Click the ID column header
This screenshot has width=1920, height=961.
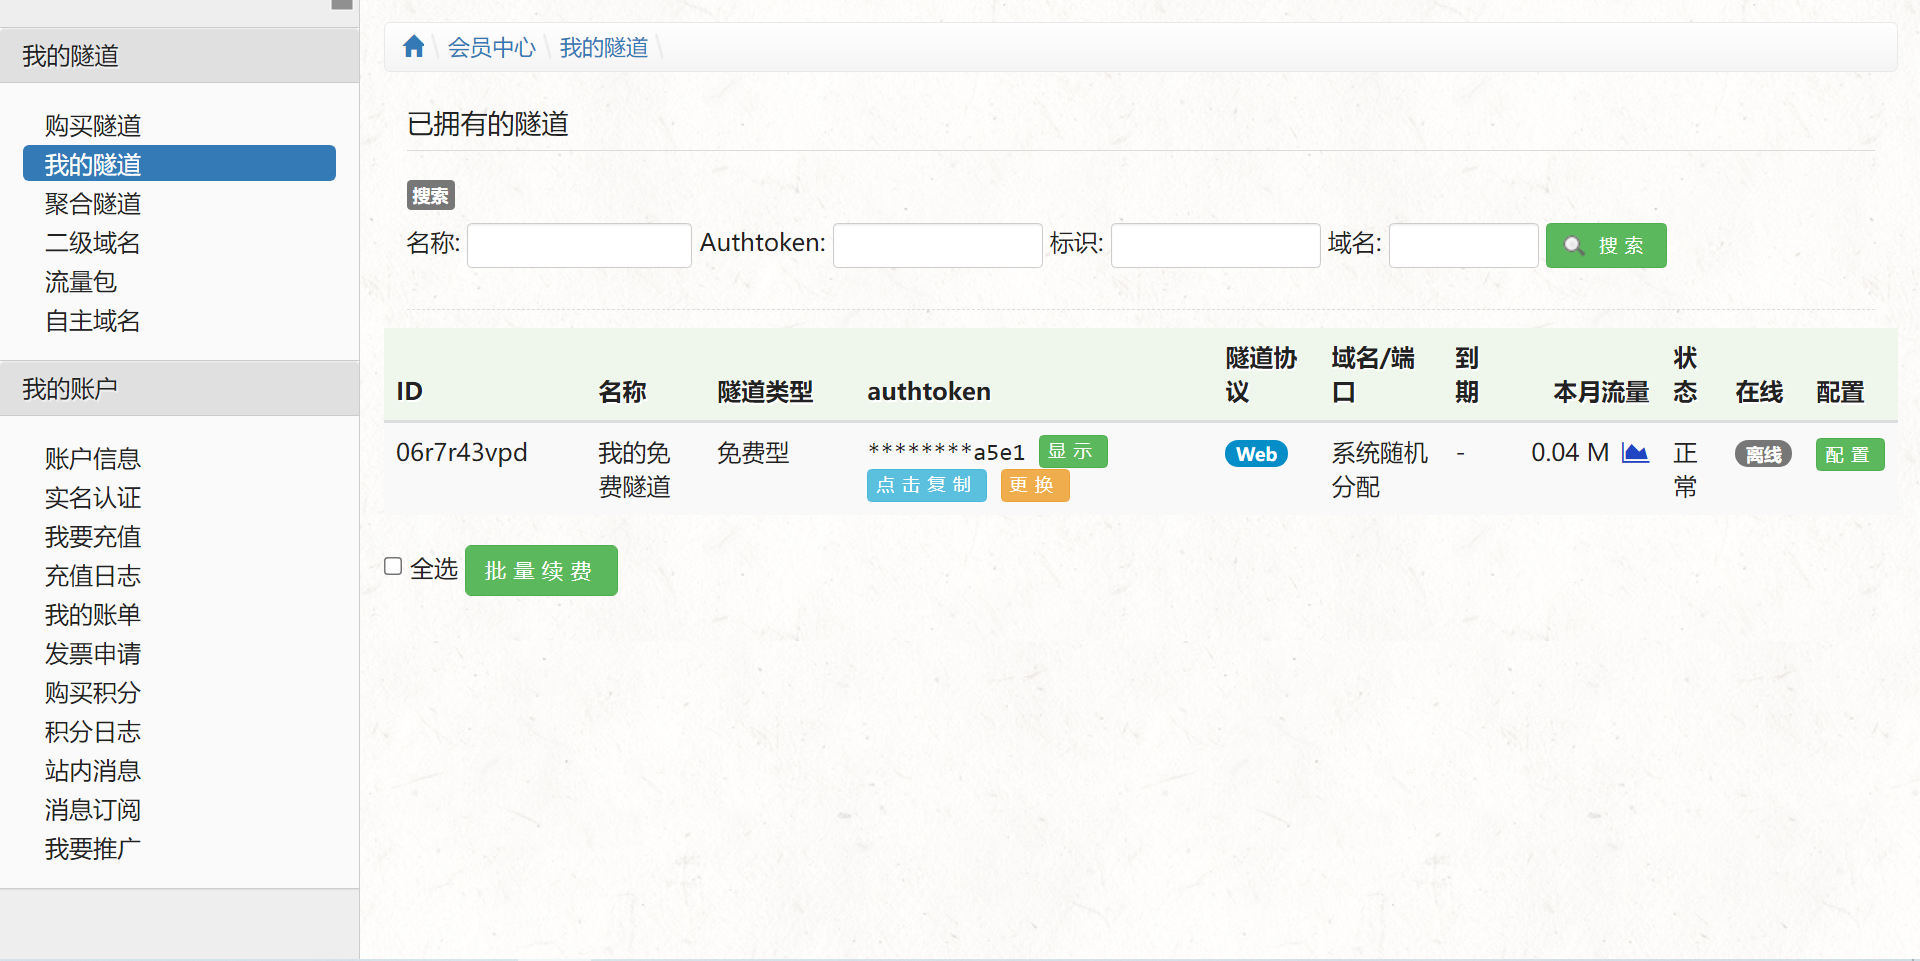(x=410, y=391)
